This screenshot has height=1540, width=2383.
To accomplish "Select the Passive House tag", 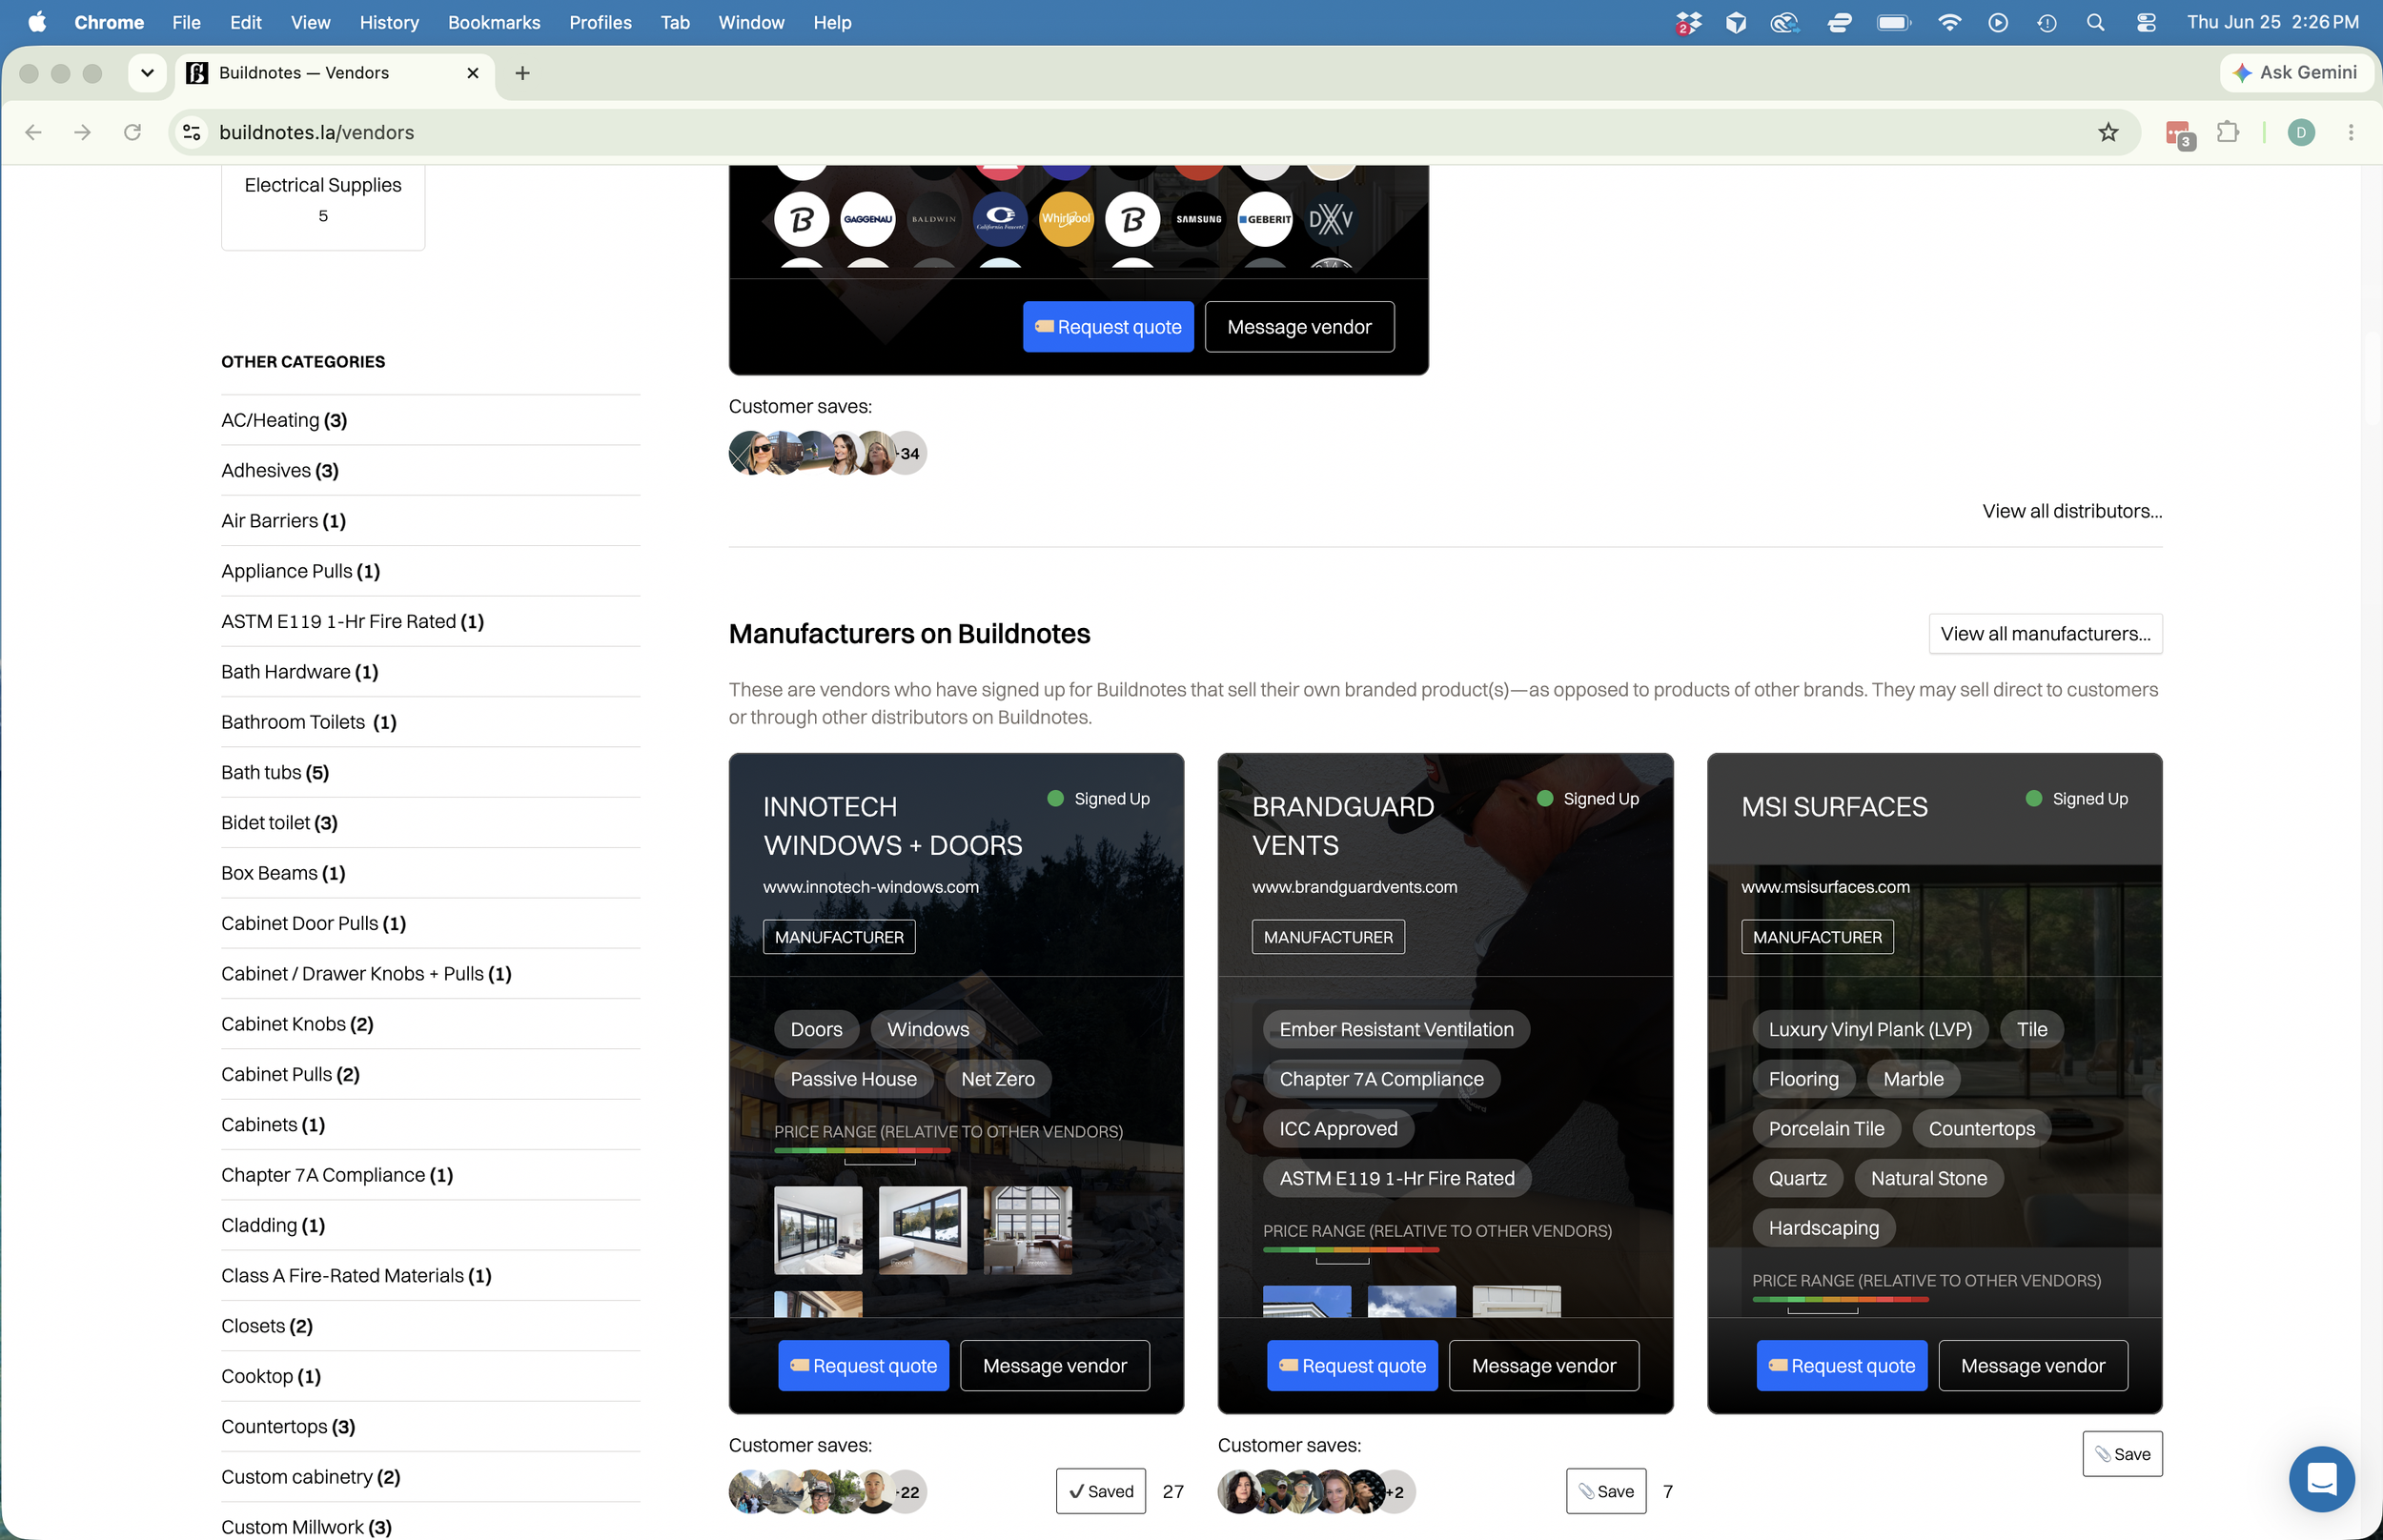I will [853, 1078].
